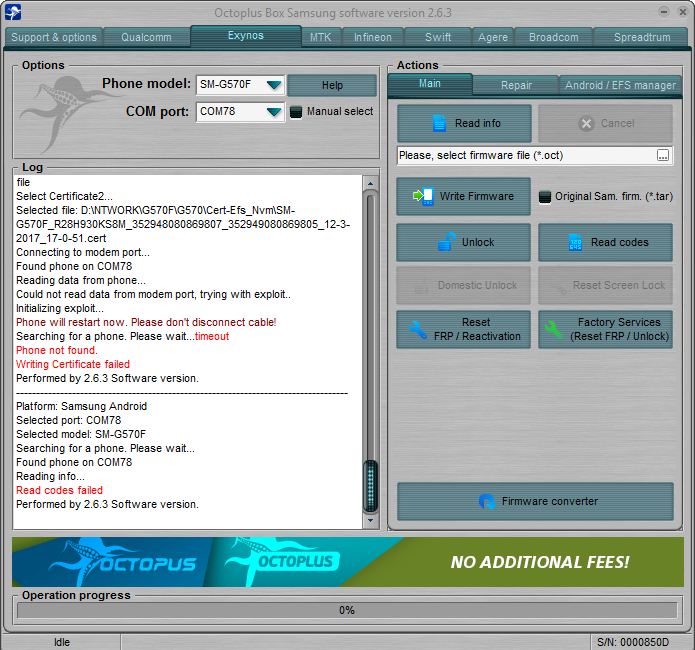Click the log scrollbar thumb

[371, 486]
